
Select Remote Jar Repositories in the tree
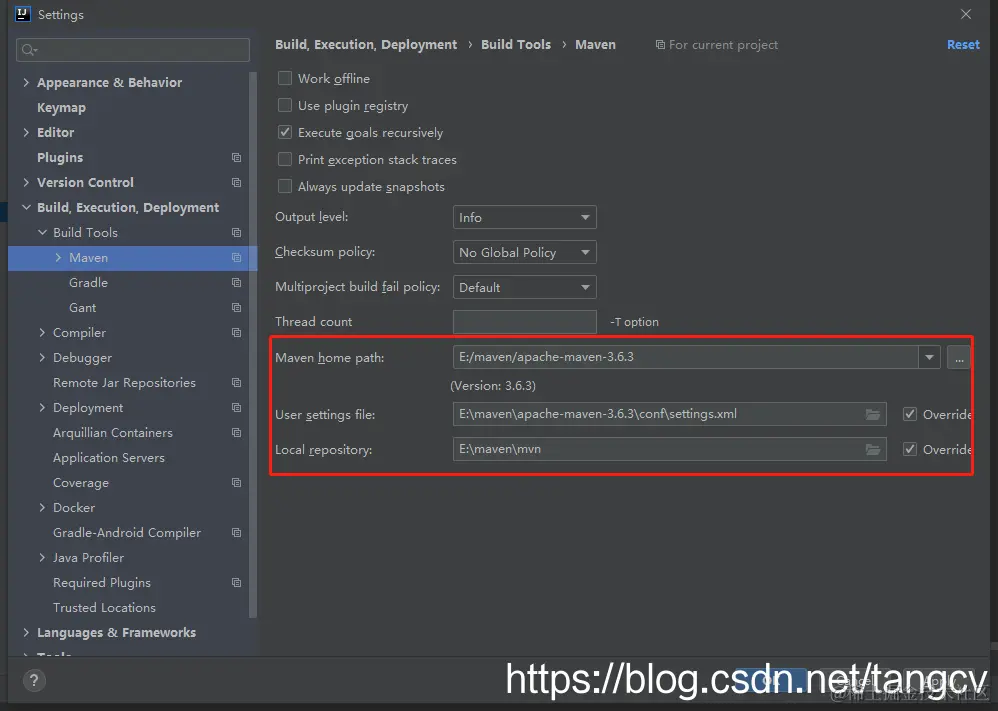coord(124,383)
